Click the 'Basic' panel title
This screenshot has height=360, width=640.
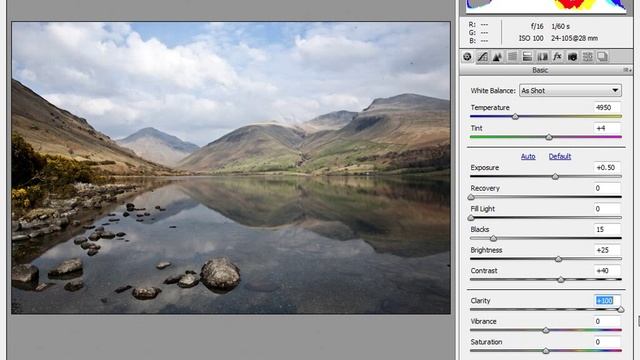(540, 70)
